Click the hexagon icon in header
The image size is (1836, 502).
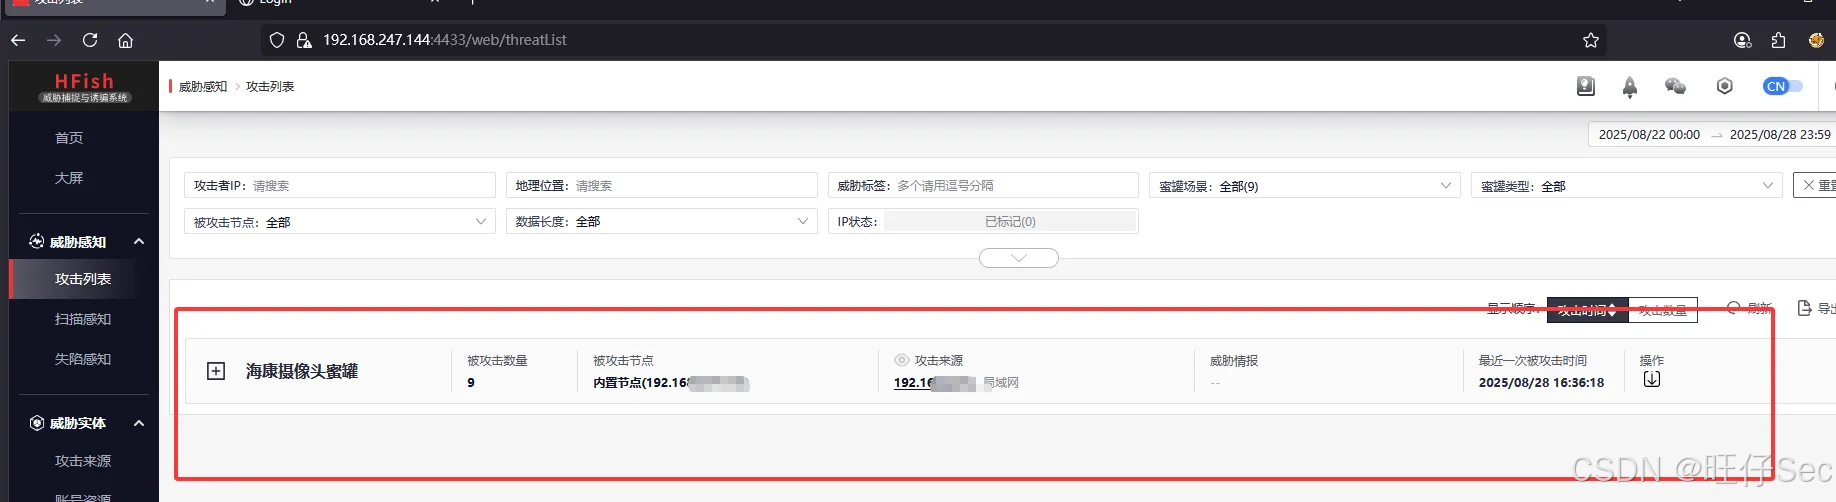tap(1724, 86)
